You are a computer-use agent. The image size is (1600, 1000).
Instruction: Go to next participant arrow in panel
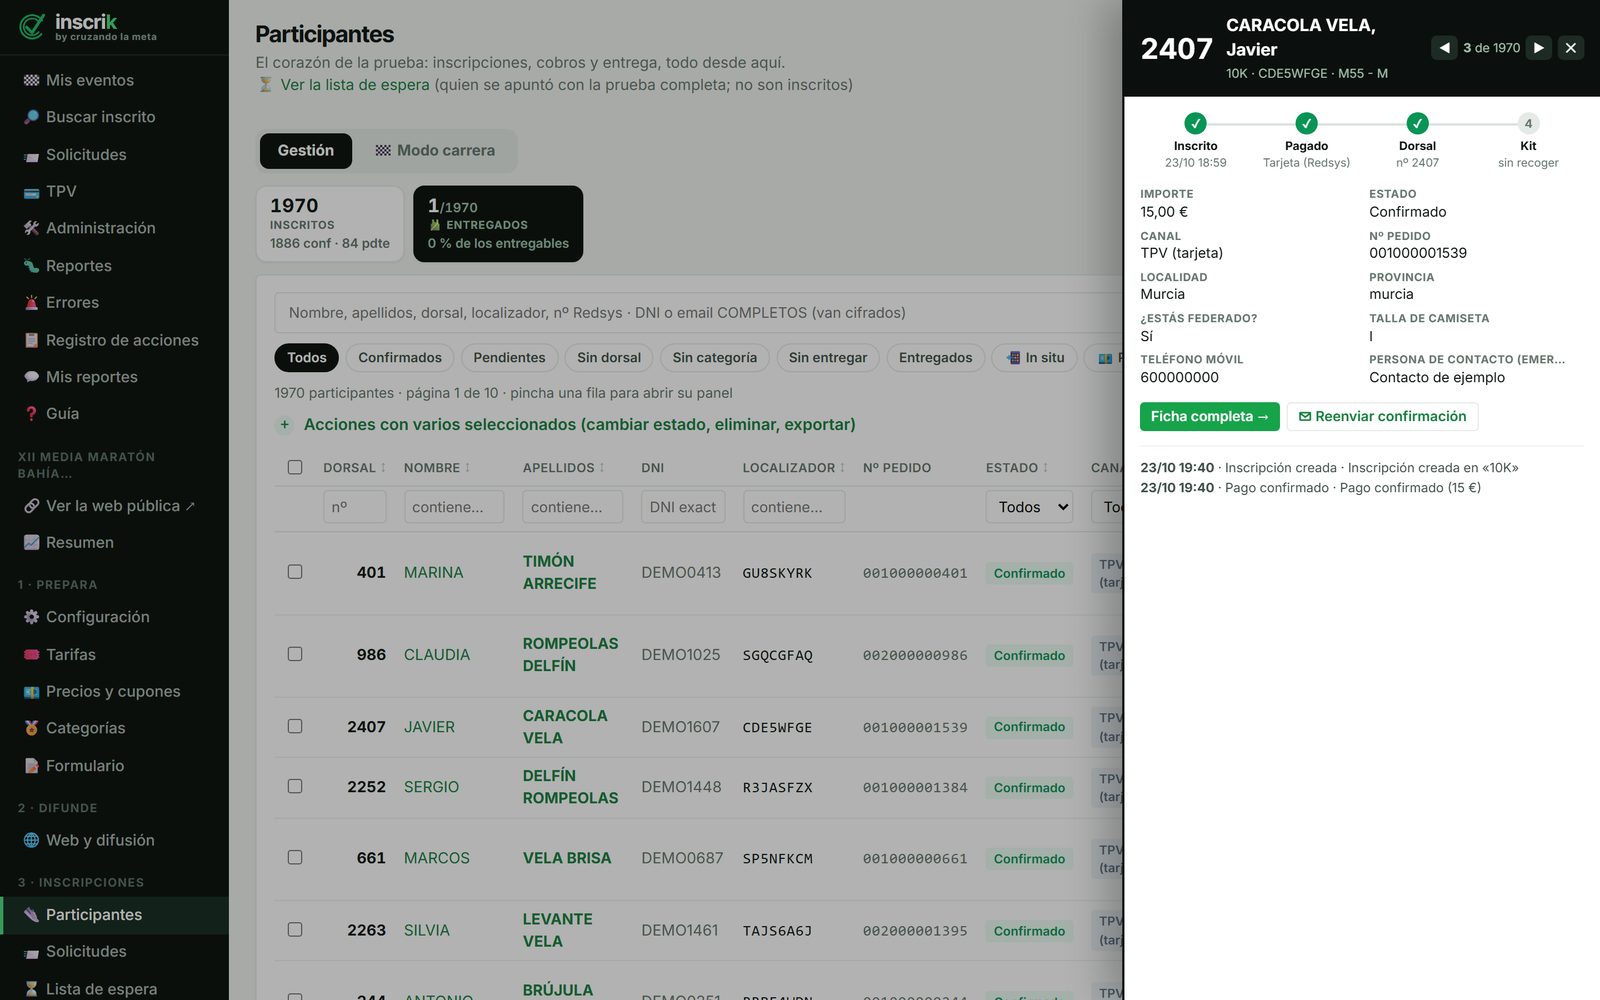1539,48
